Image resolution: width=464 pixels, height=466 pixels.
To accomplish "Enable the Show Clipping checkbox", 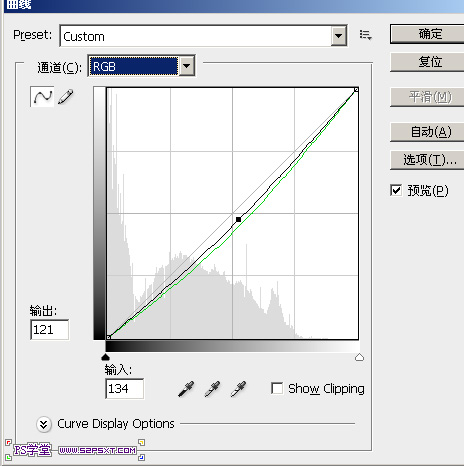I will [x=277, y=388].
